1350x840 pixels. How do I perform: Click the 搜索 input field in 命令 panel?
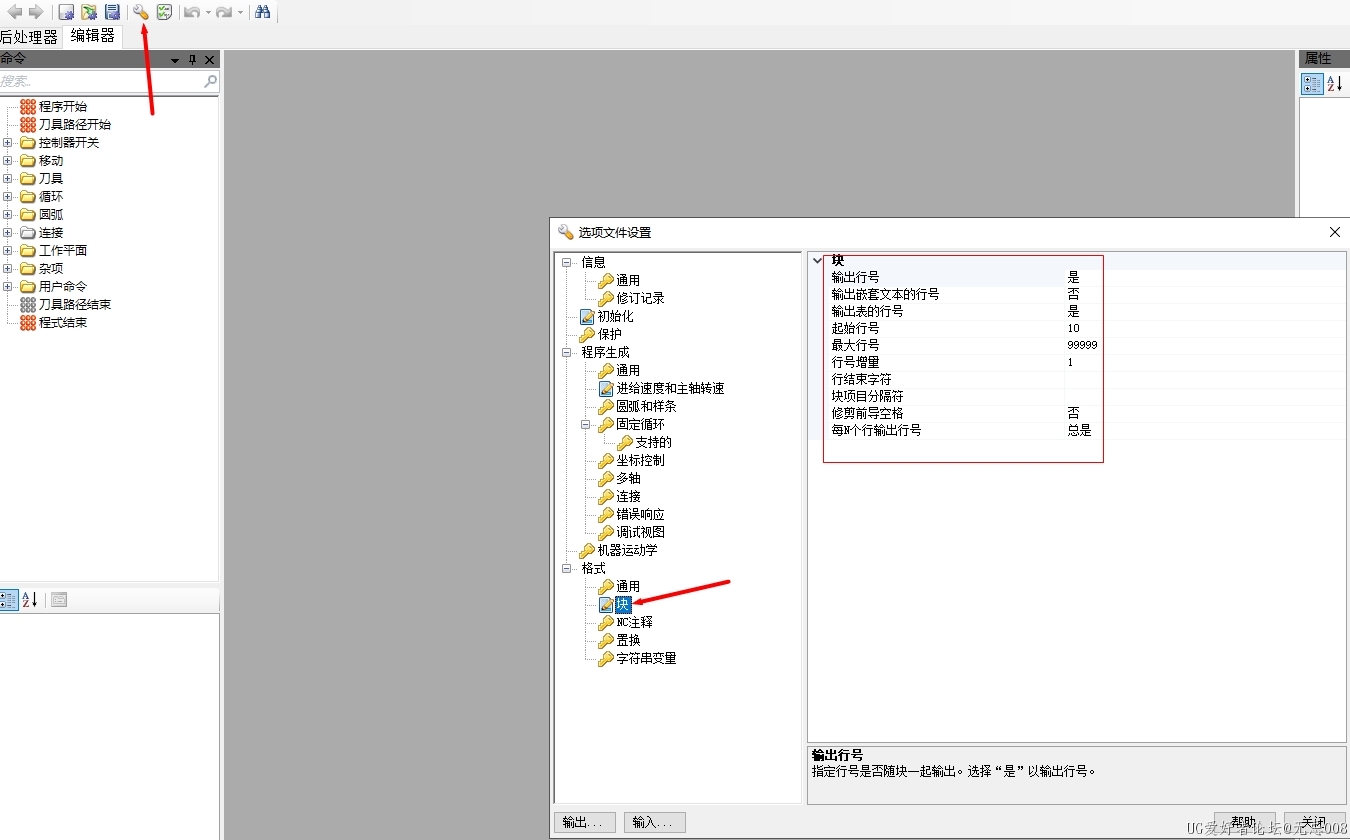(100, 81)
